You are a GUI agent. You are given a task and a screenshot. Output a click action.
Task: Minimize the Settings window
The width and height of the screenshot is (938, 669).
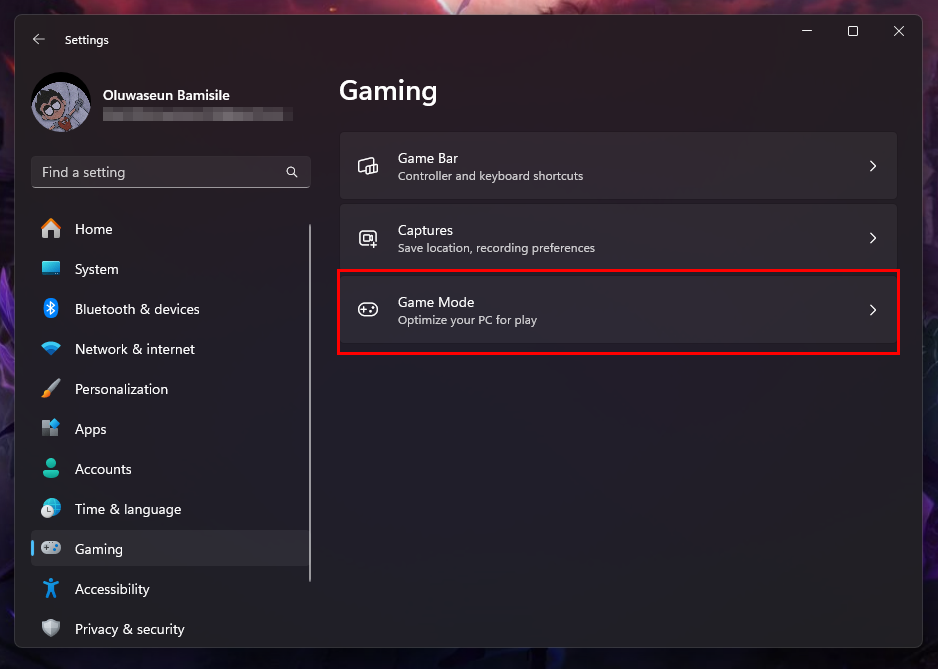[x=807, y=31]
